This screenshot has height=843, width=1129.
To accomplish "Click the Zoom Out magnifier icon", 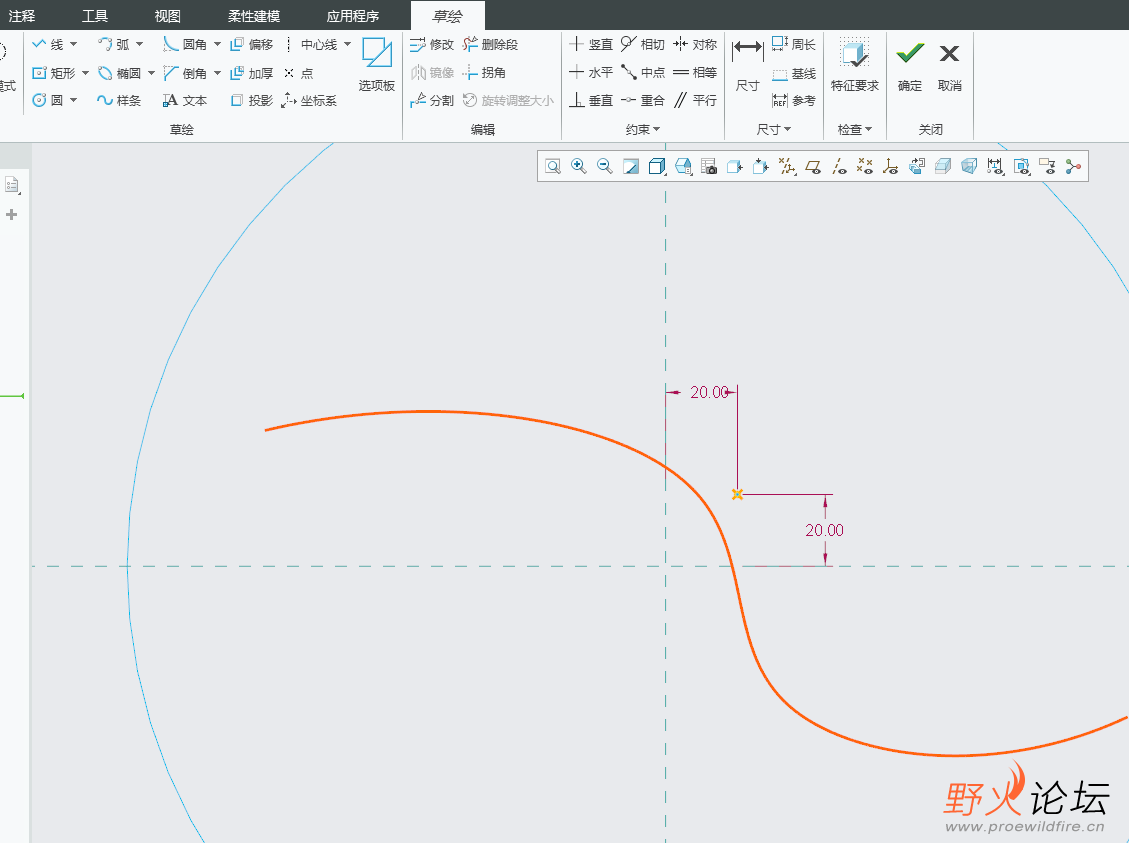I will (x=605, y=166).
